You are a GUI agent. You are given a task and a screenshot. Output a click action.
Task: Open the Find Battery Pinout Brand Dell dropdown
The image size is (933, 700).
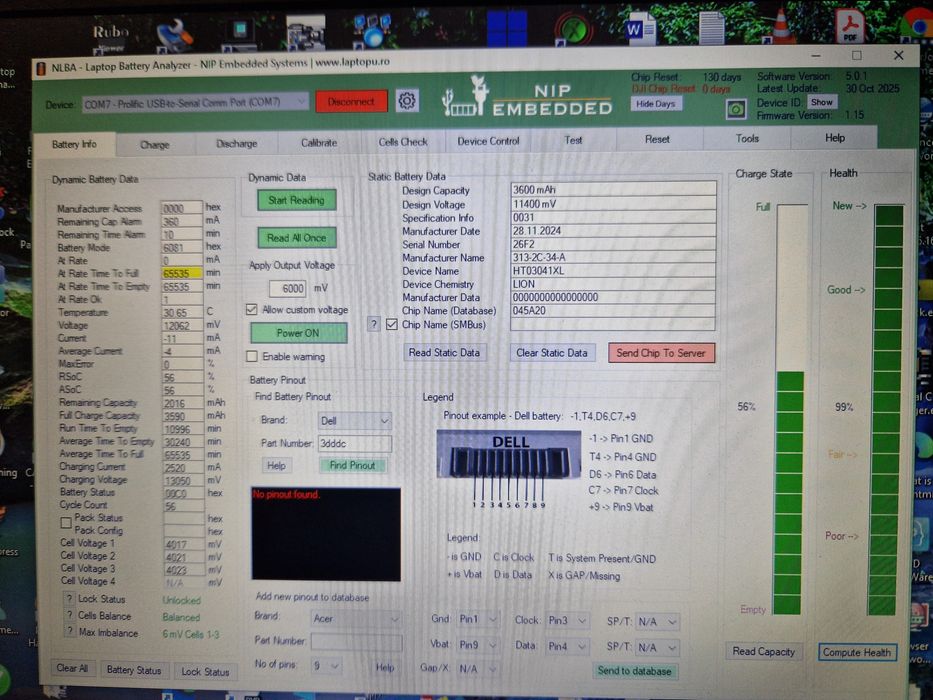(x=354, y=421)
